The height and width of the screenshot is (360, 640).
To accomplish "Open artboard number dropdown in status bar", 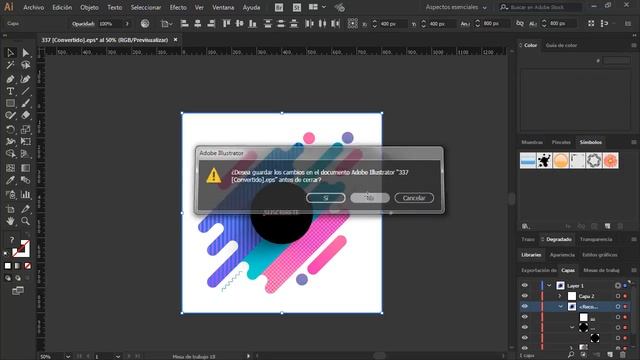I will tap(118, 356).
